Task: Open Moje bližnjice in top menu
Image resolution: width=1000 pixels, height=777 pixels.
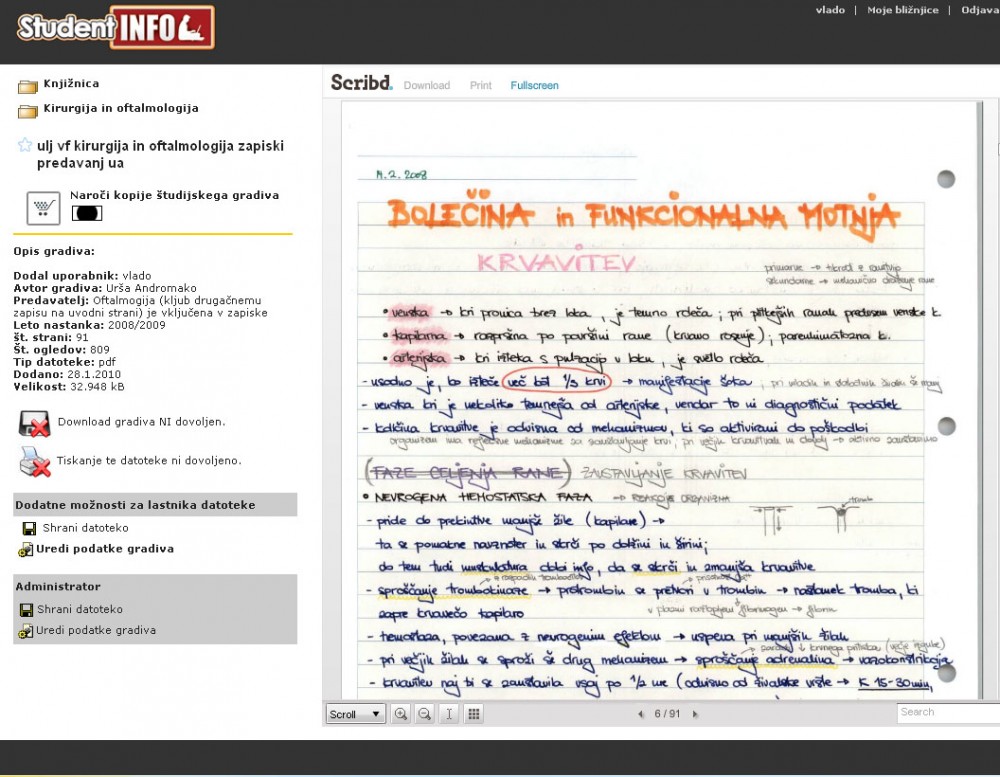Action: tap(902, 10)
